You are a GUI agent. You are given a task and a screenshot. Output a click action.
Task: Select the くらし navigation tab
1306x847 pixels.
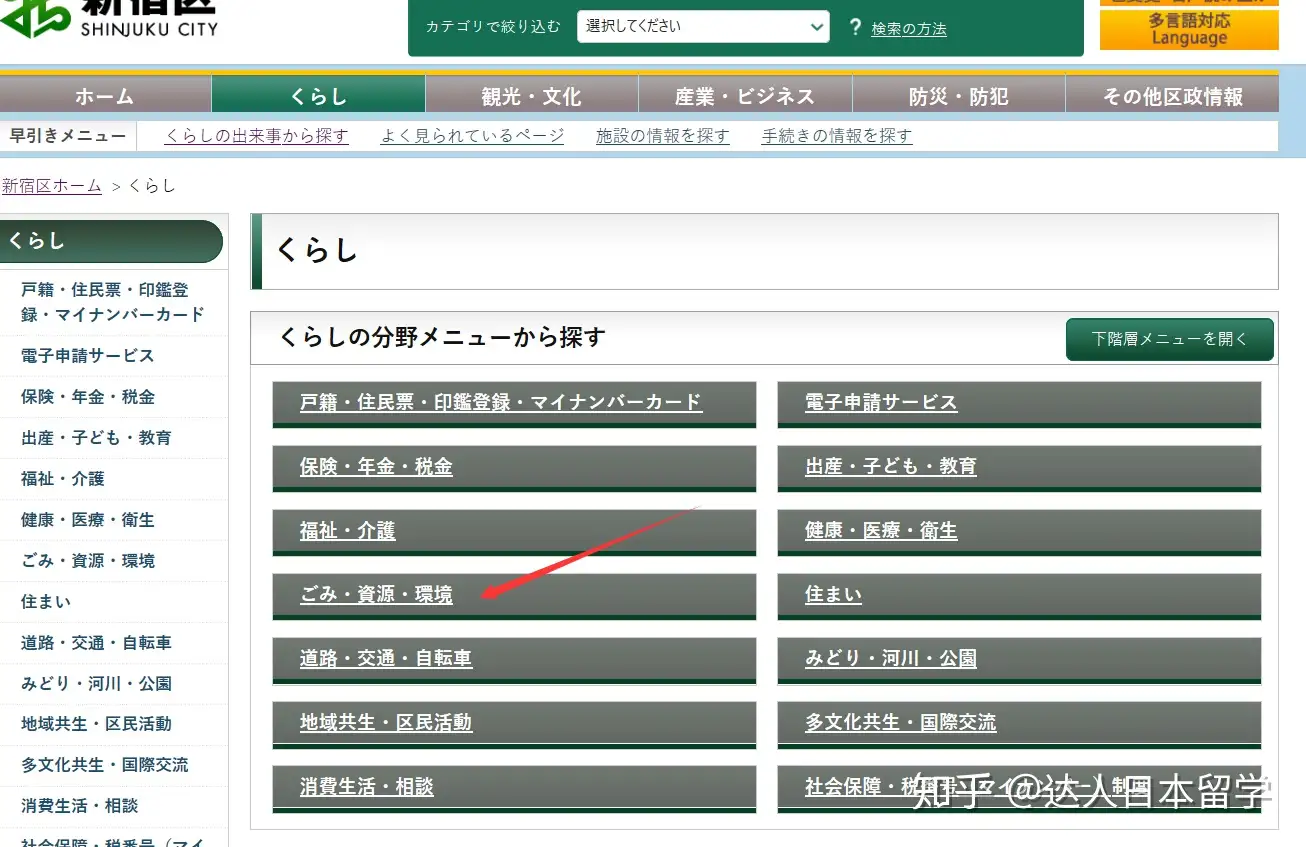(x=319, y=96)
